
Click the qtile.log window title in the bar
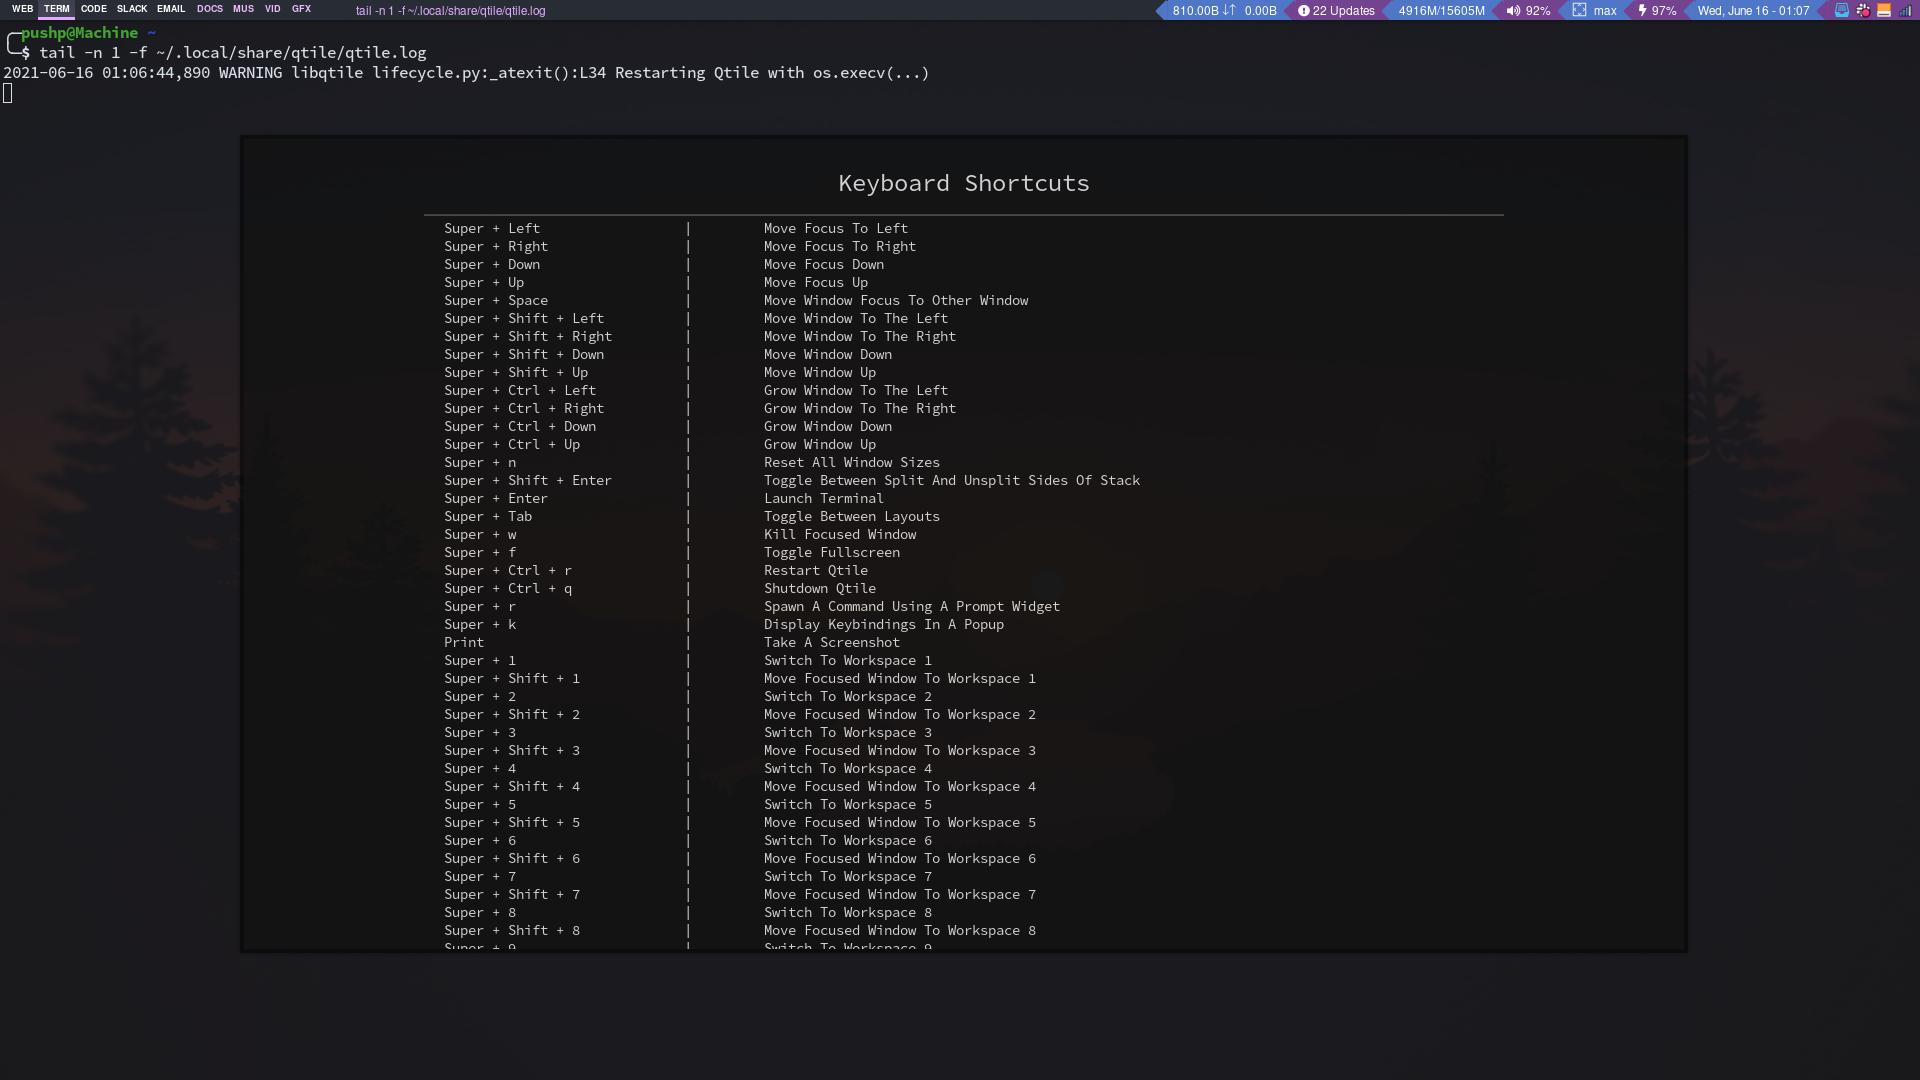pyautogui.click(x=450, y=11)
